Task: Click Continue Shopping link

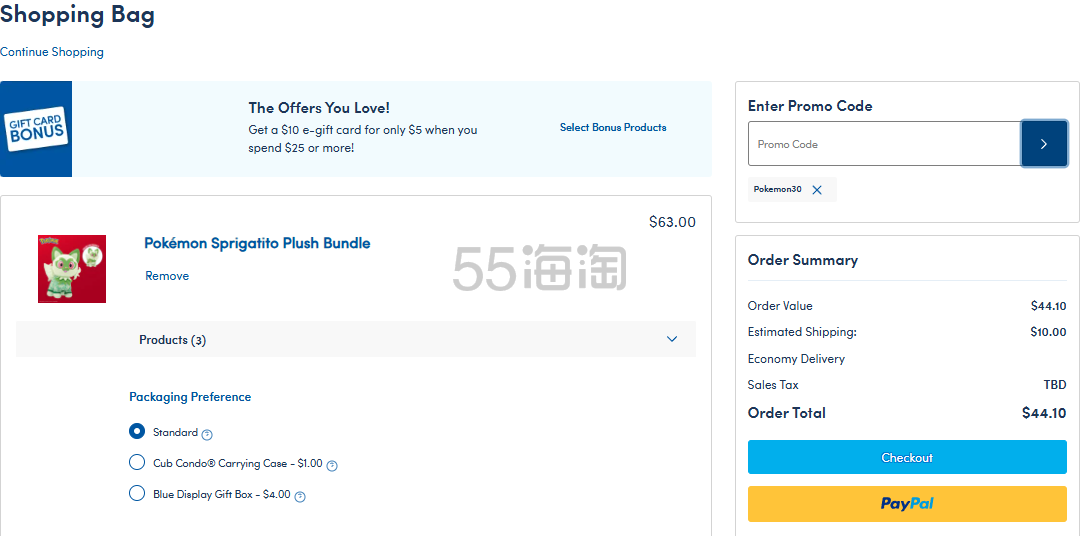Action: click(x=52, y=52)
